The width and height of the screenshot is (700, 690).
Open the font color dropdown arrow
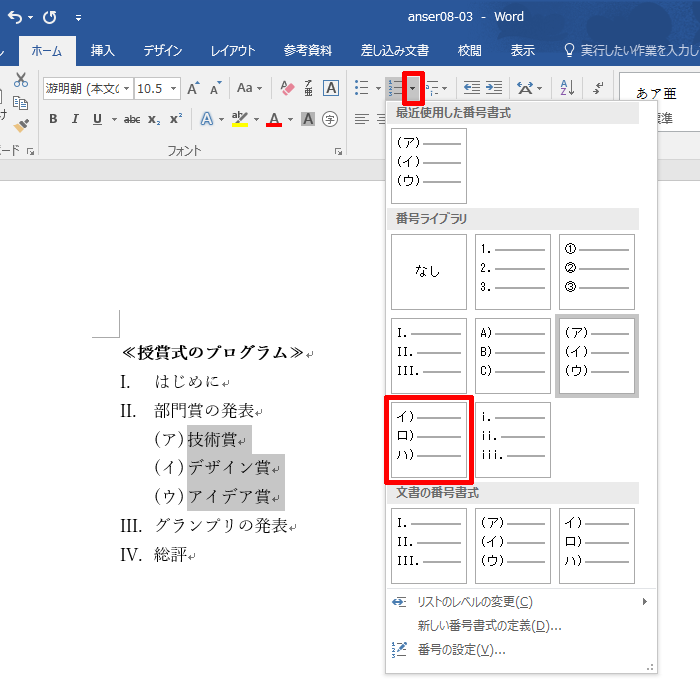(x=290, y=119)
